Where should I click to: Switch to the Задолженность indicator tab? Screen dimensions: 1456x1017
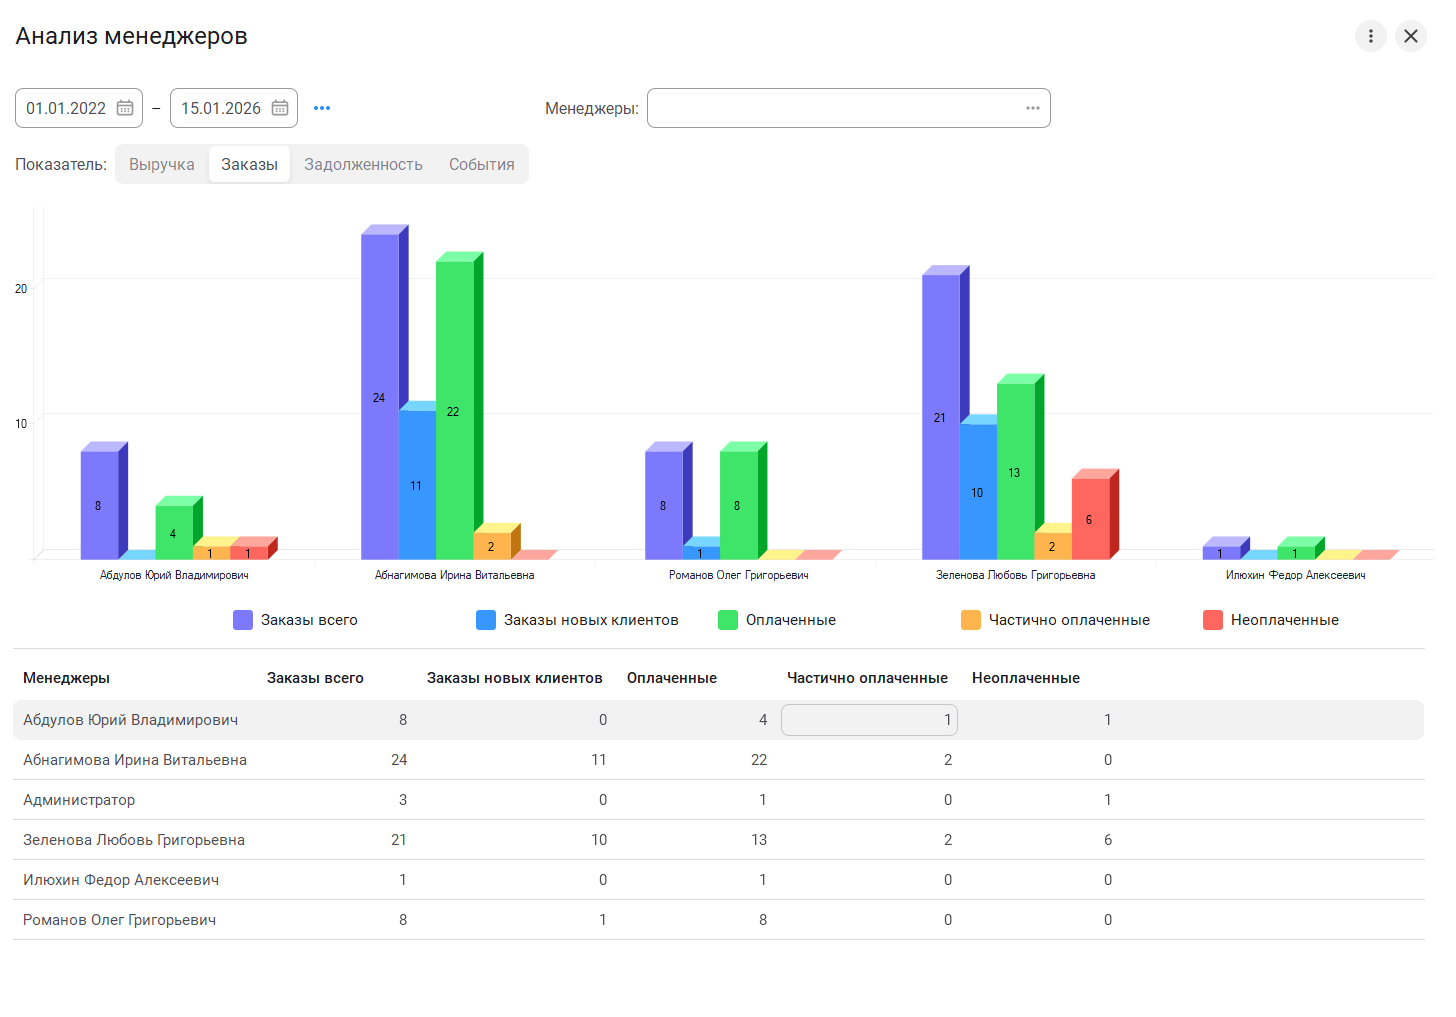pos(363,164)
